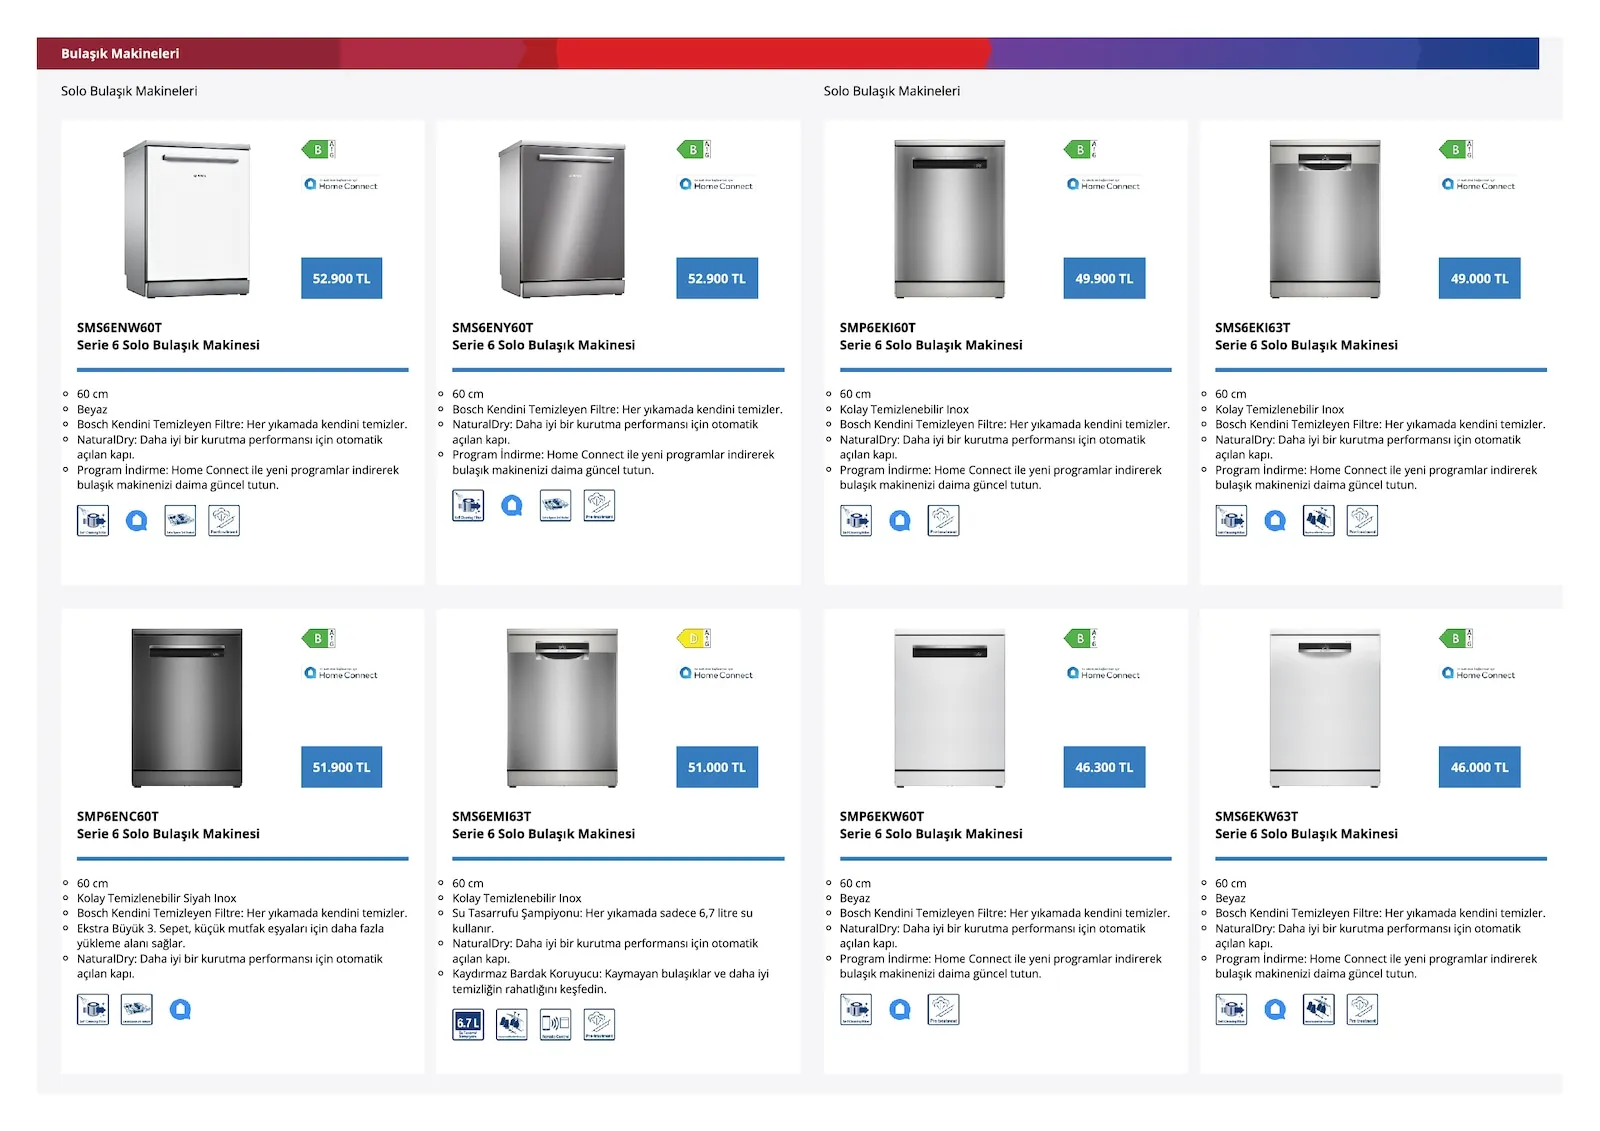
Task: Click the Home Connect bubble icon under SMS6EKW63T
Action: click(1275, 1010)
